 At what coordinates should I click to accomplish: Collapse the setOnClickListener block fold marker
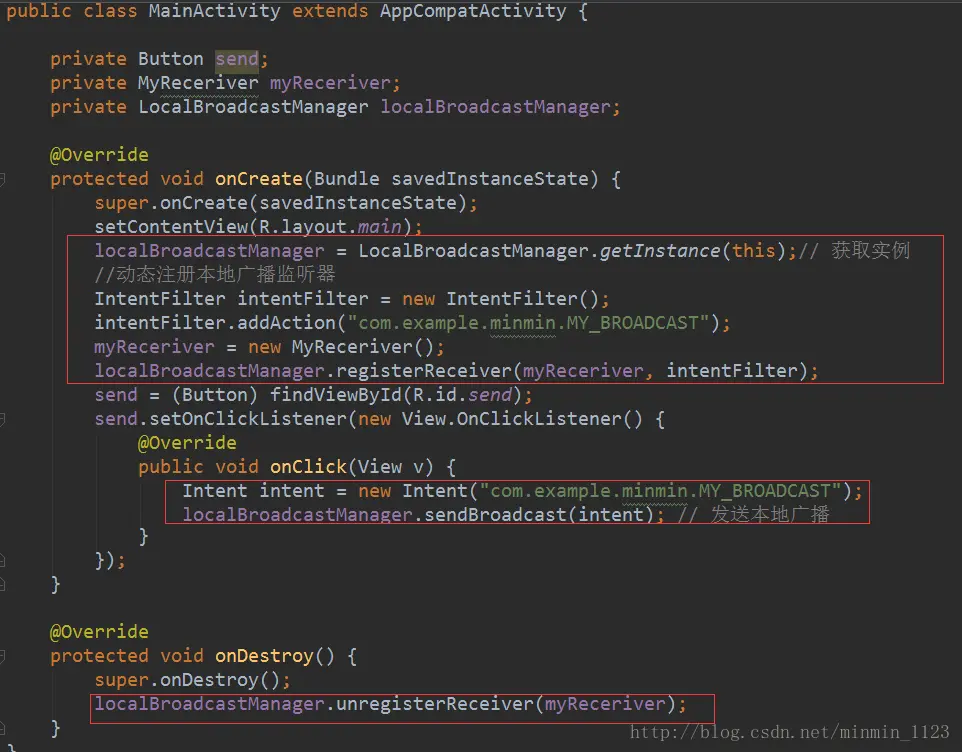click(x=2, y=420)
